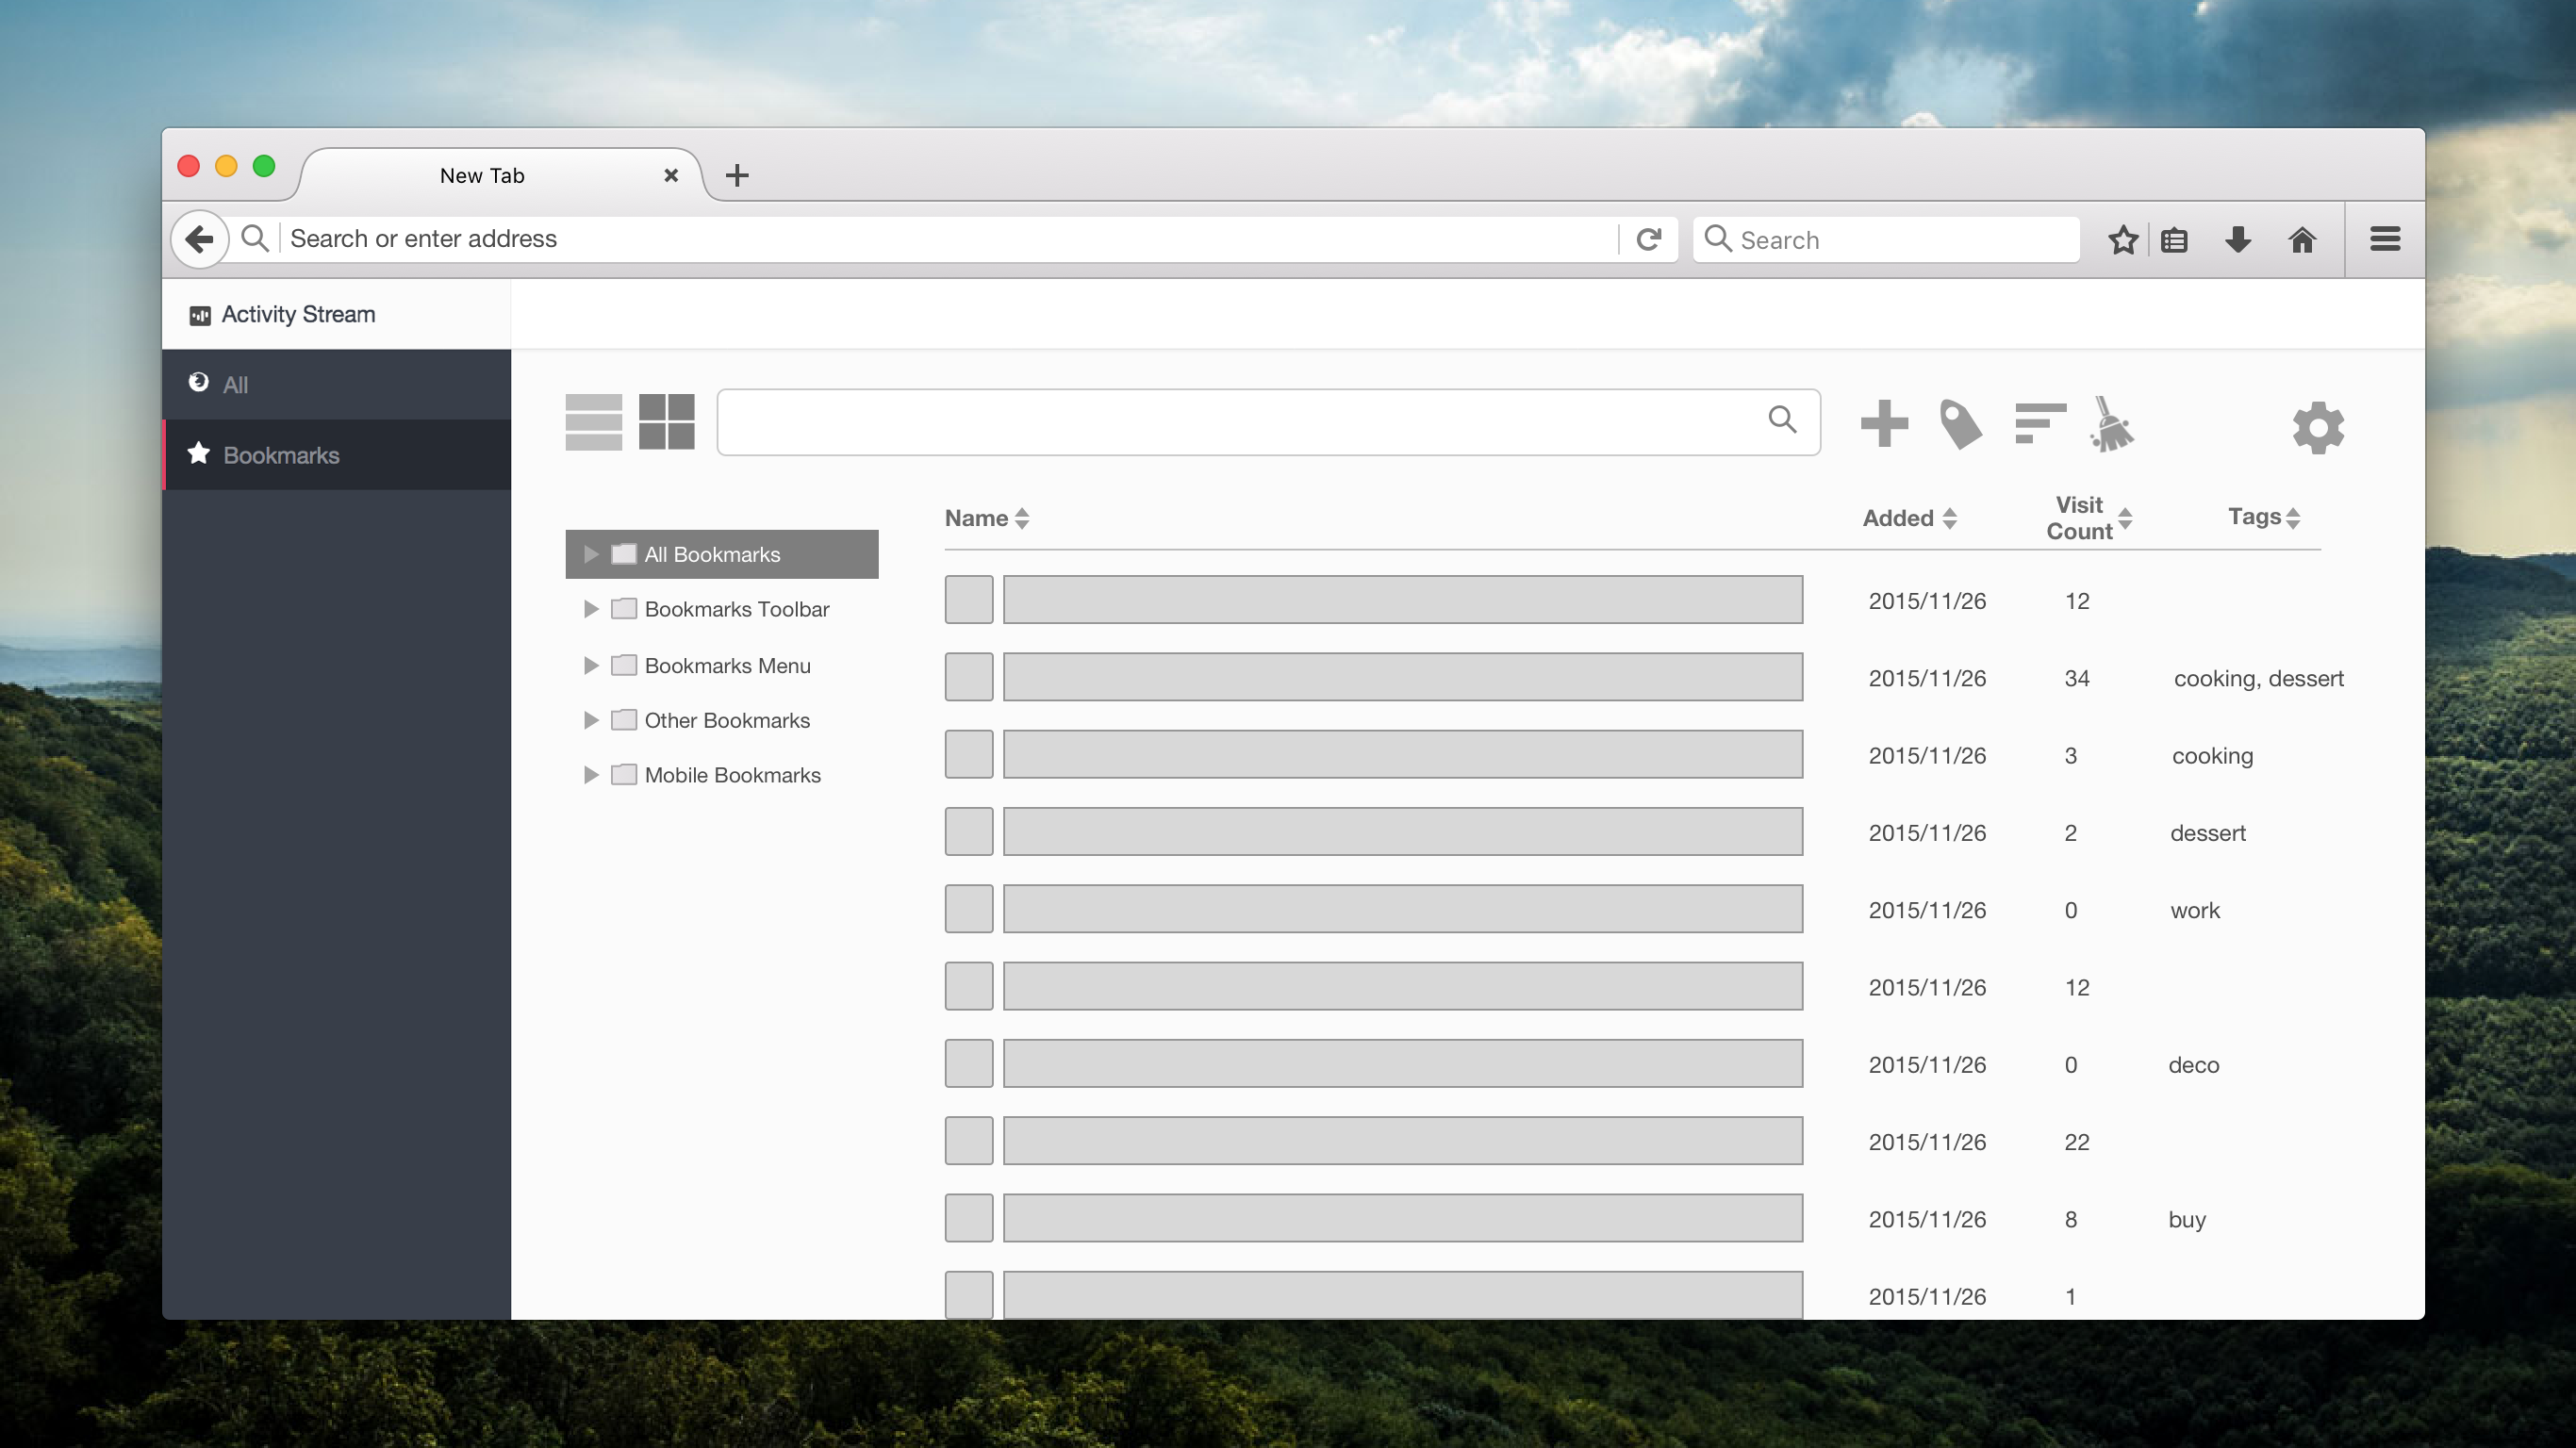This screenshot has height=1448, width=2576.
Task: Click the broom cleanup icon
Action: pos(2112,425)
